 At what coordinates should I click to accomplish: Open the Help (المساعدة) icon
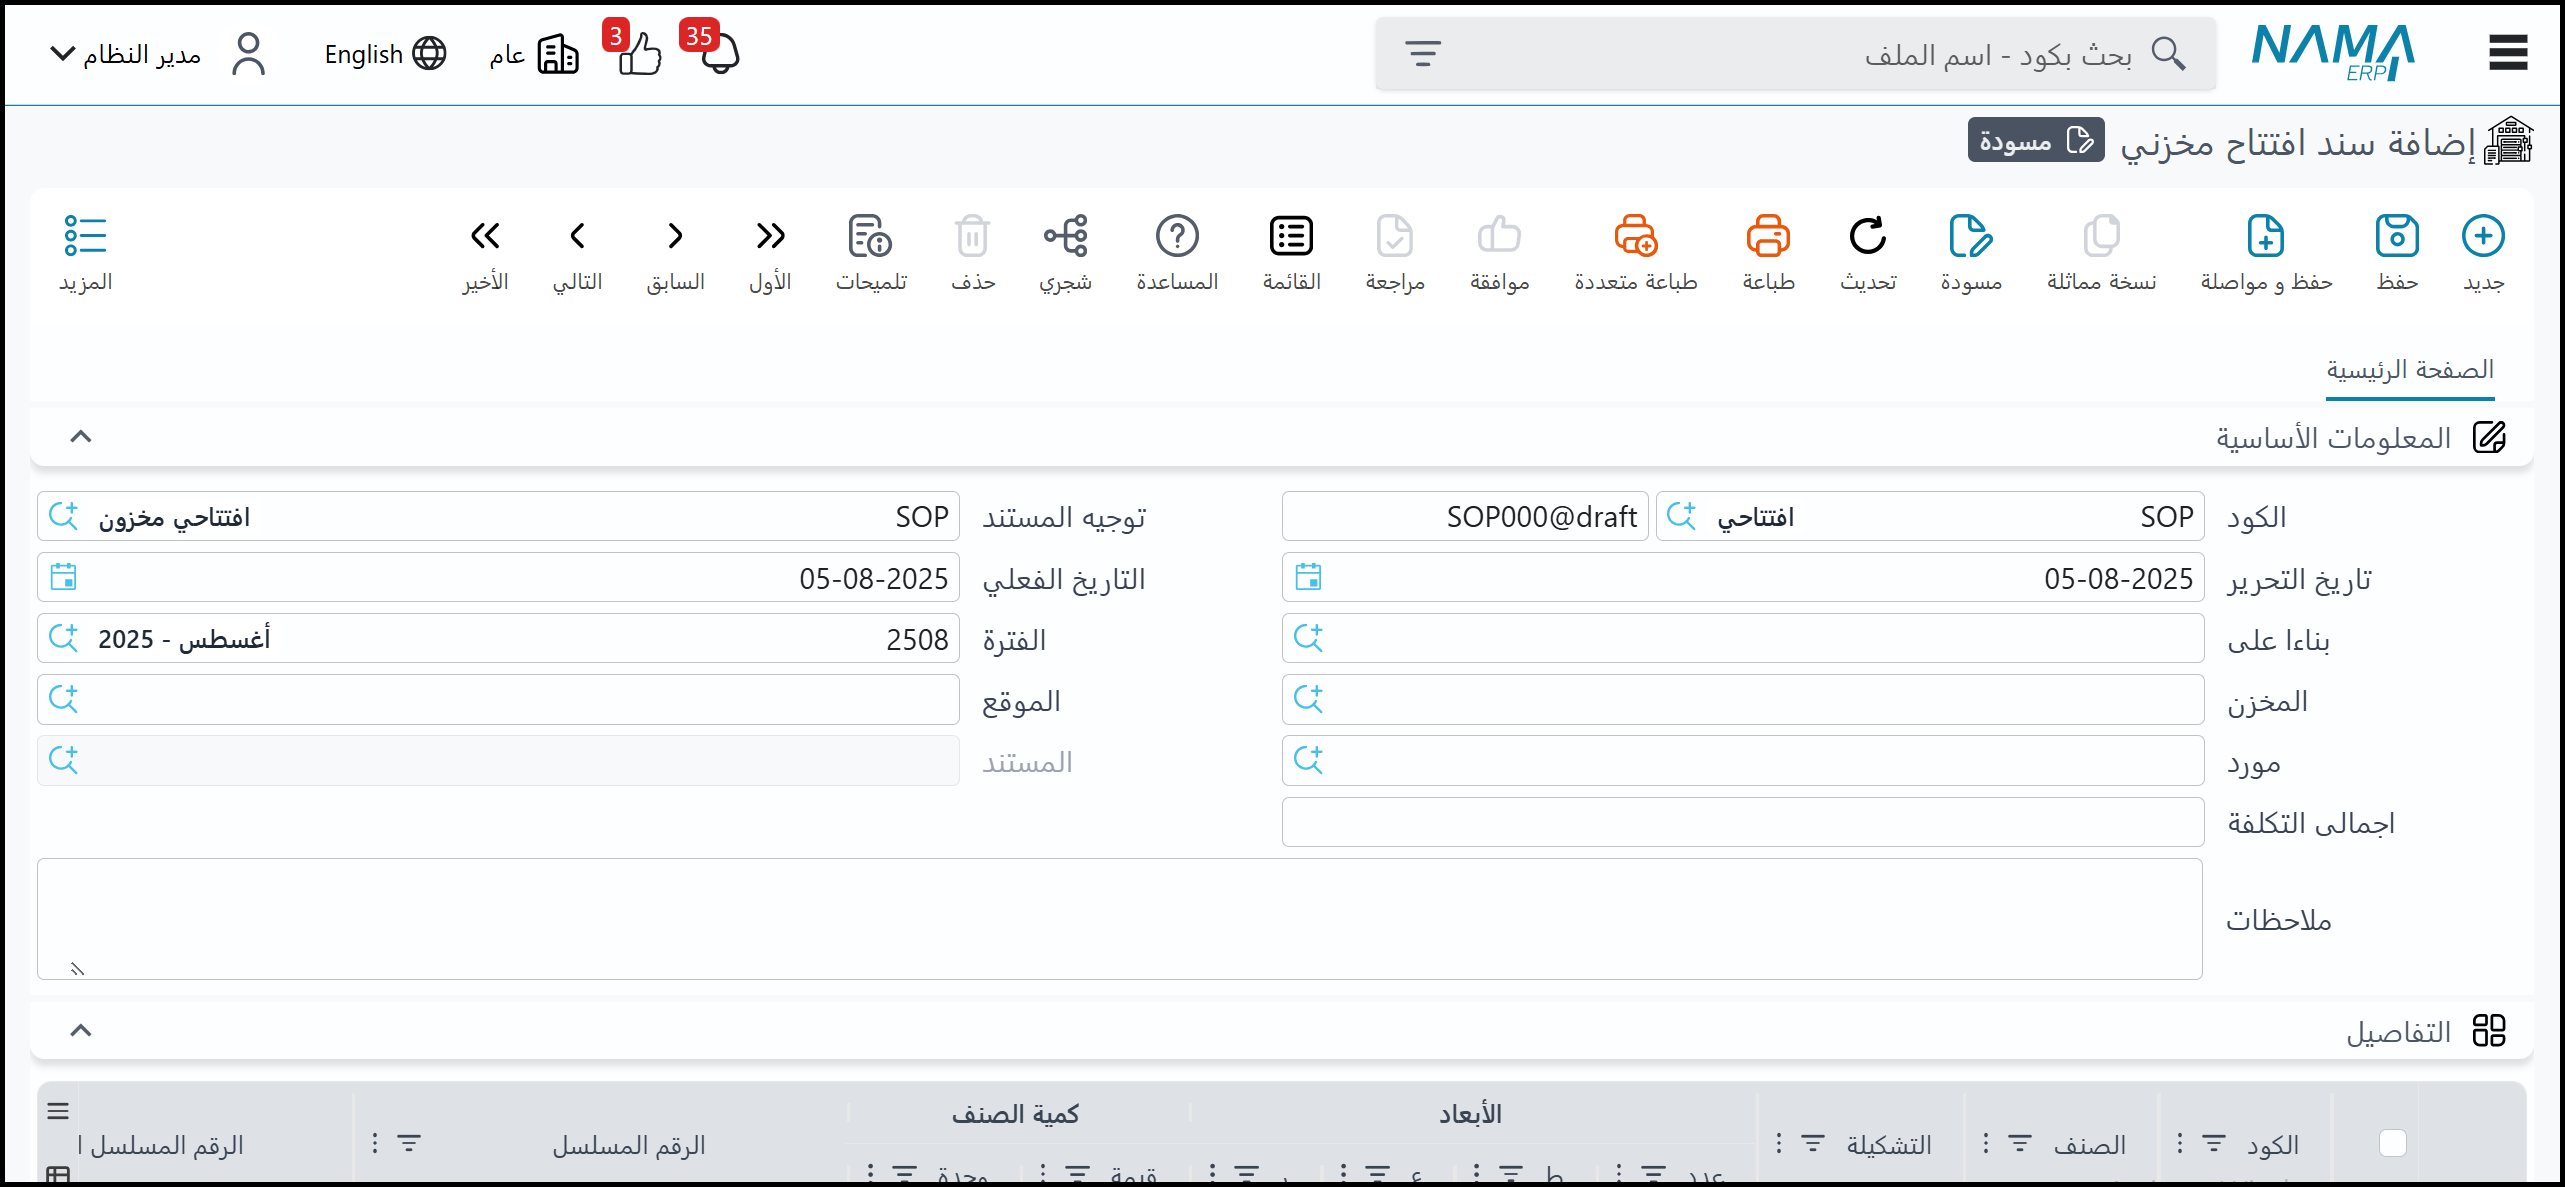(1177, 237)
